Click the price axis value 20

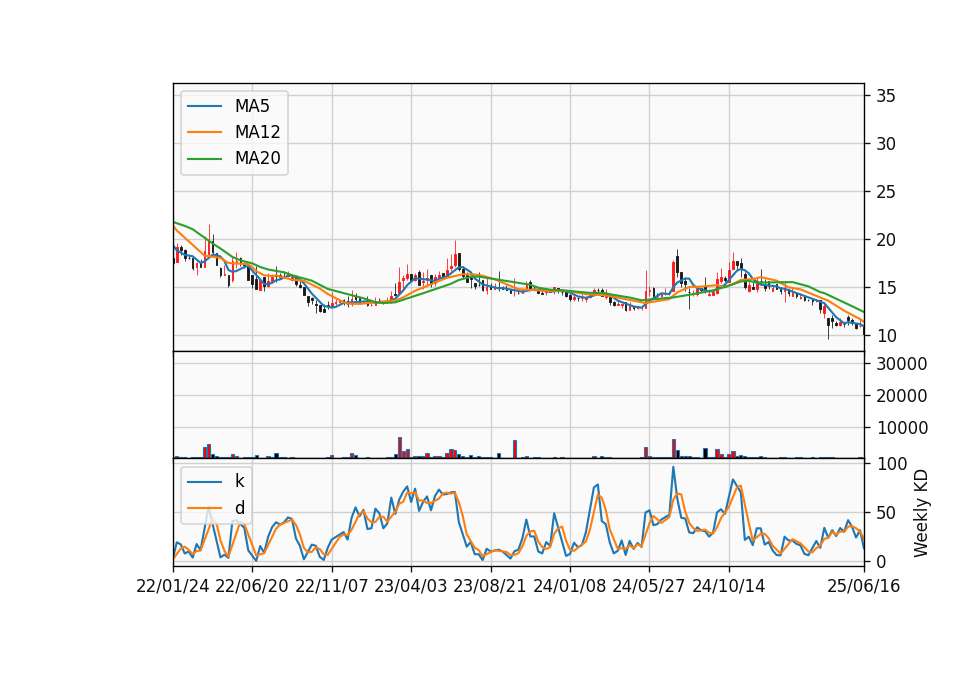(885, 240)
